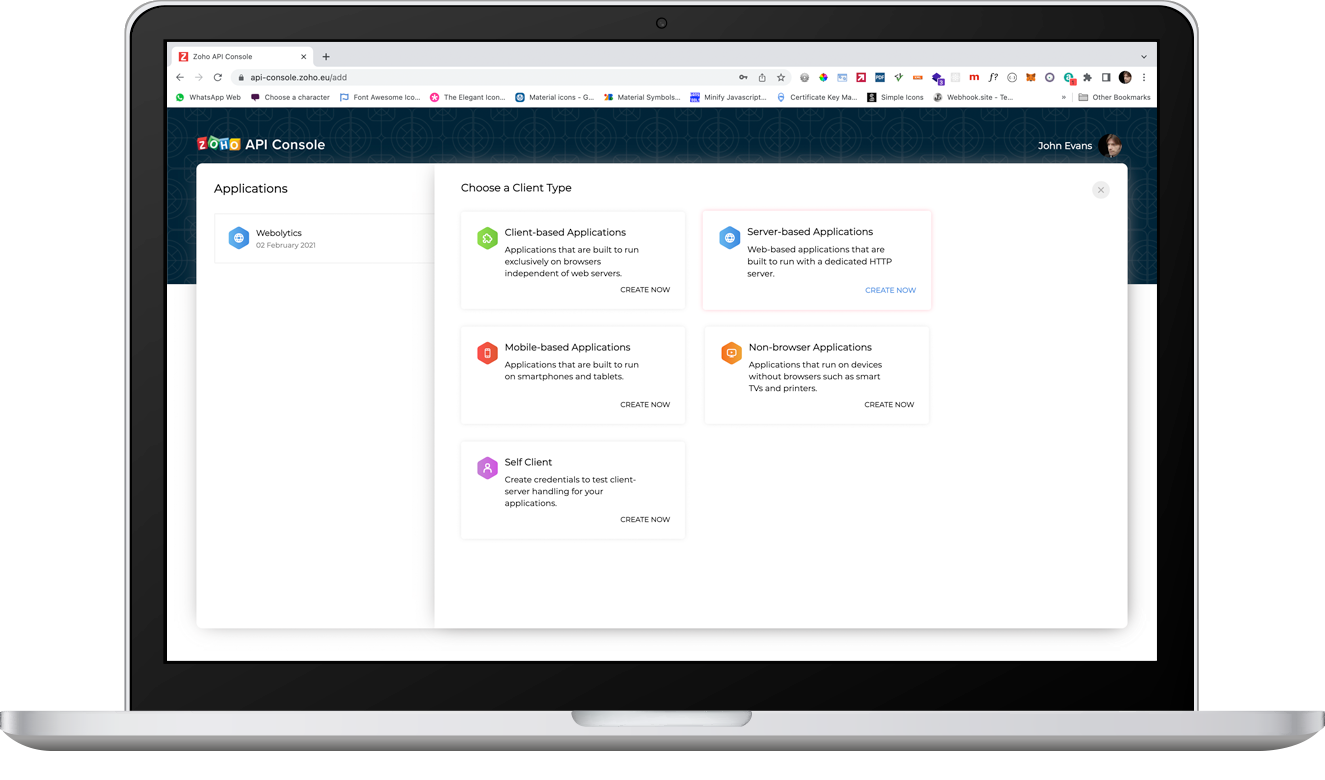1325x780 pixels.
Task: Open the Webhook.site bookmark
Action: (972, 96)
